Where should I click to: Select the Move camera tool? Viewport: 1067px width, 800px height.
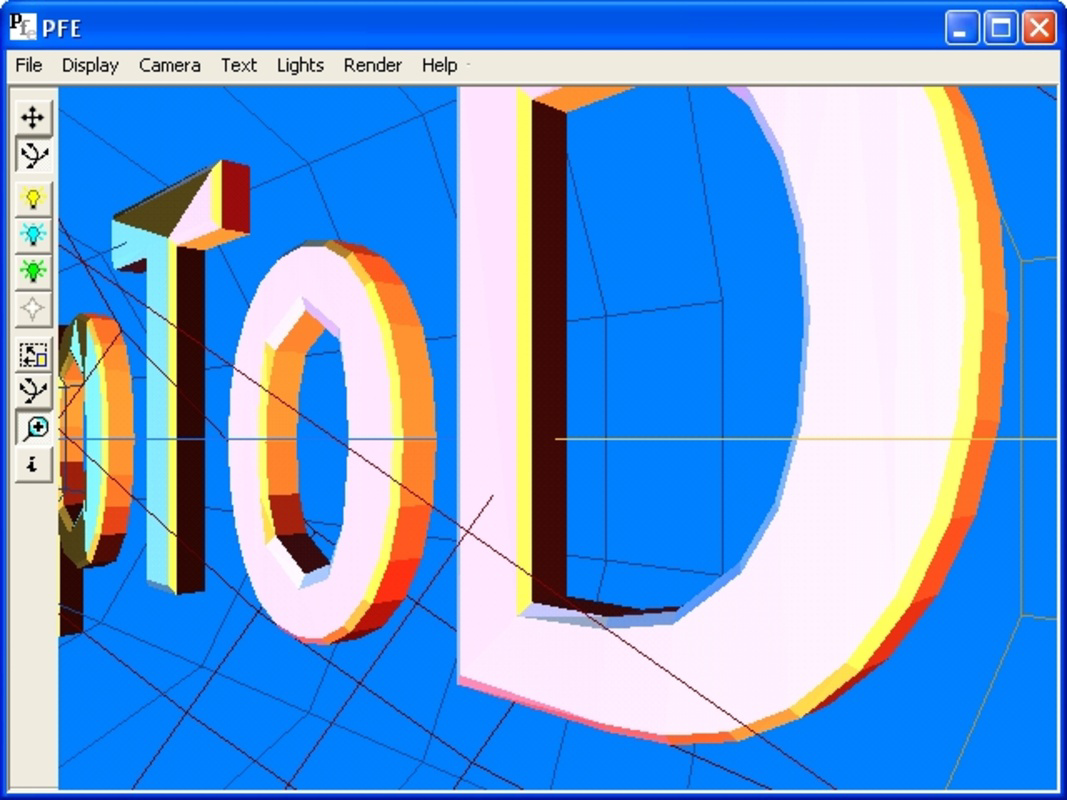[33, 117]
